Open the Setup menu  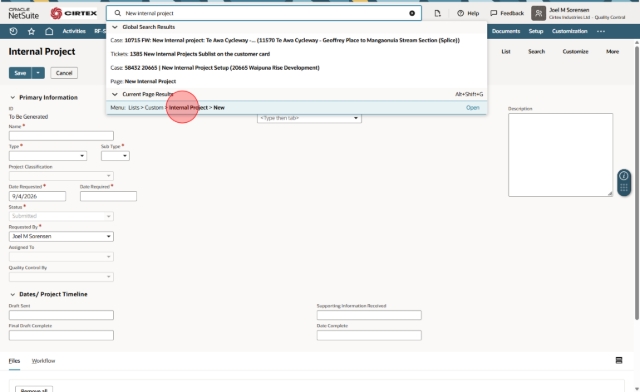pyautogui.click(x=536, y=31)
